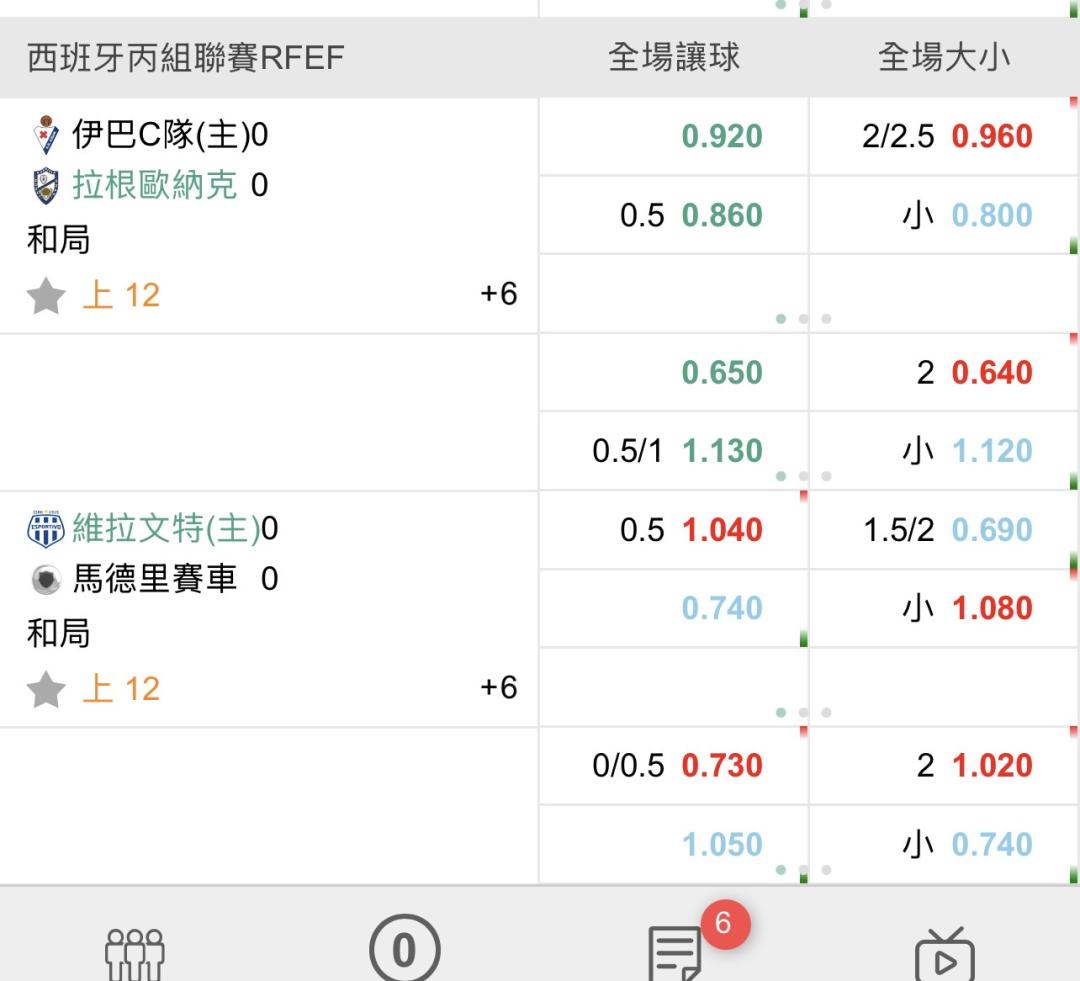Tap the 伊巴C隊 team crest icon
Image resolution: width=1080 pixels, height=981 pixels.
pyautogui.click(x=46, y=135)
